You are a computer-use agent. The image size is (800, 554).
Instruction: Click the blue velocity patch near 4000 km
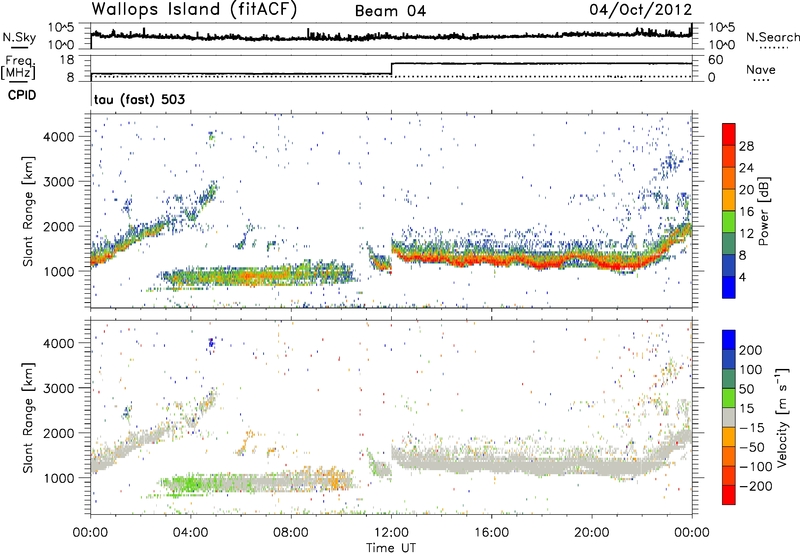(211, 344)
